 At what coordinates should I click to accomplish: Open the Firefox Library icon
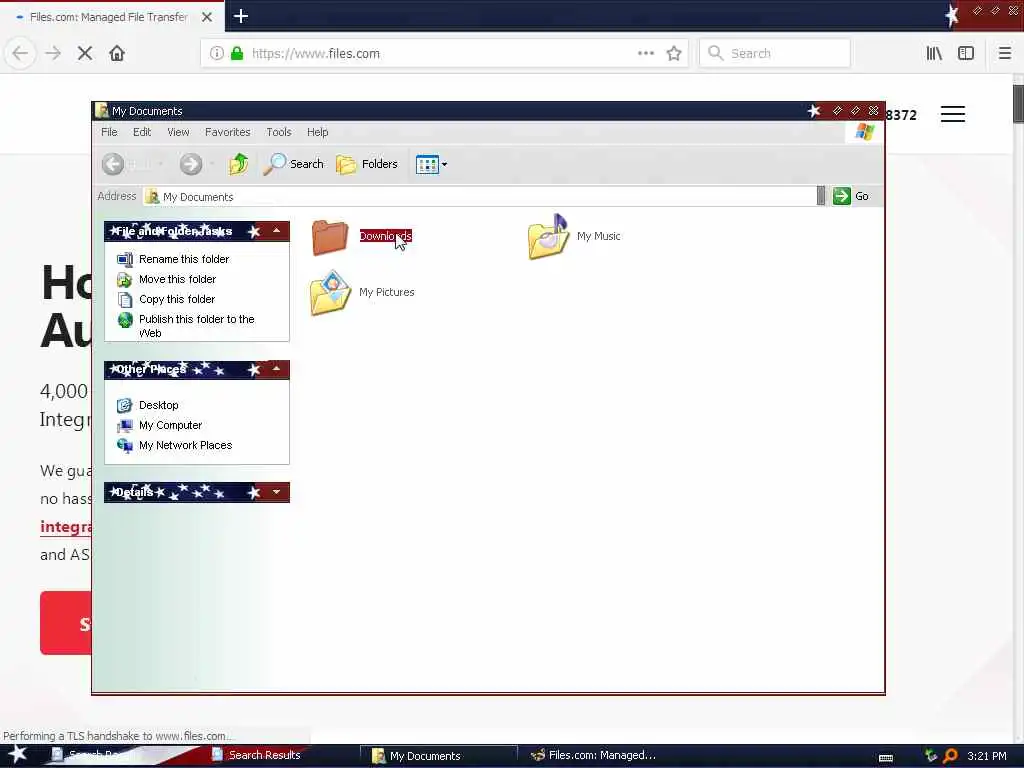click(x=935, y=54)
